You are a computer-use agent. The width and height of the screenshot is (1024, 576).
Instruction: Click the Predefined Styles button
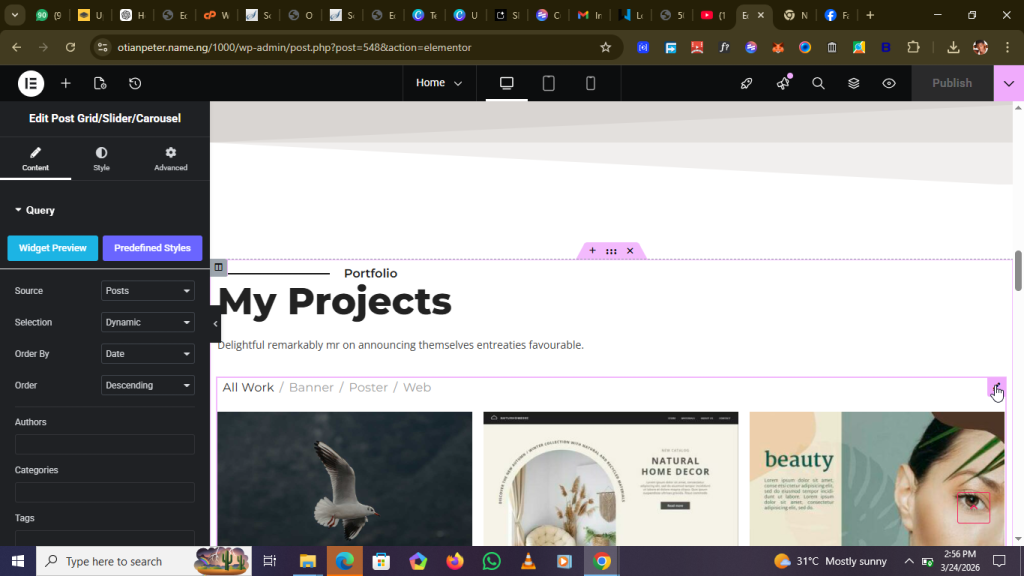152,248
